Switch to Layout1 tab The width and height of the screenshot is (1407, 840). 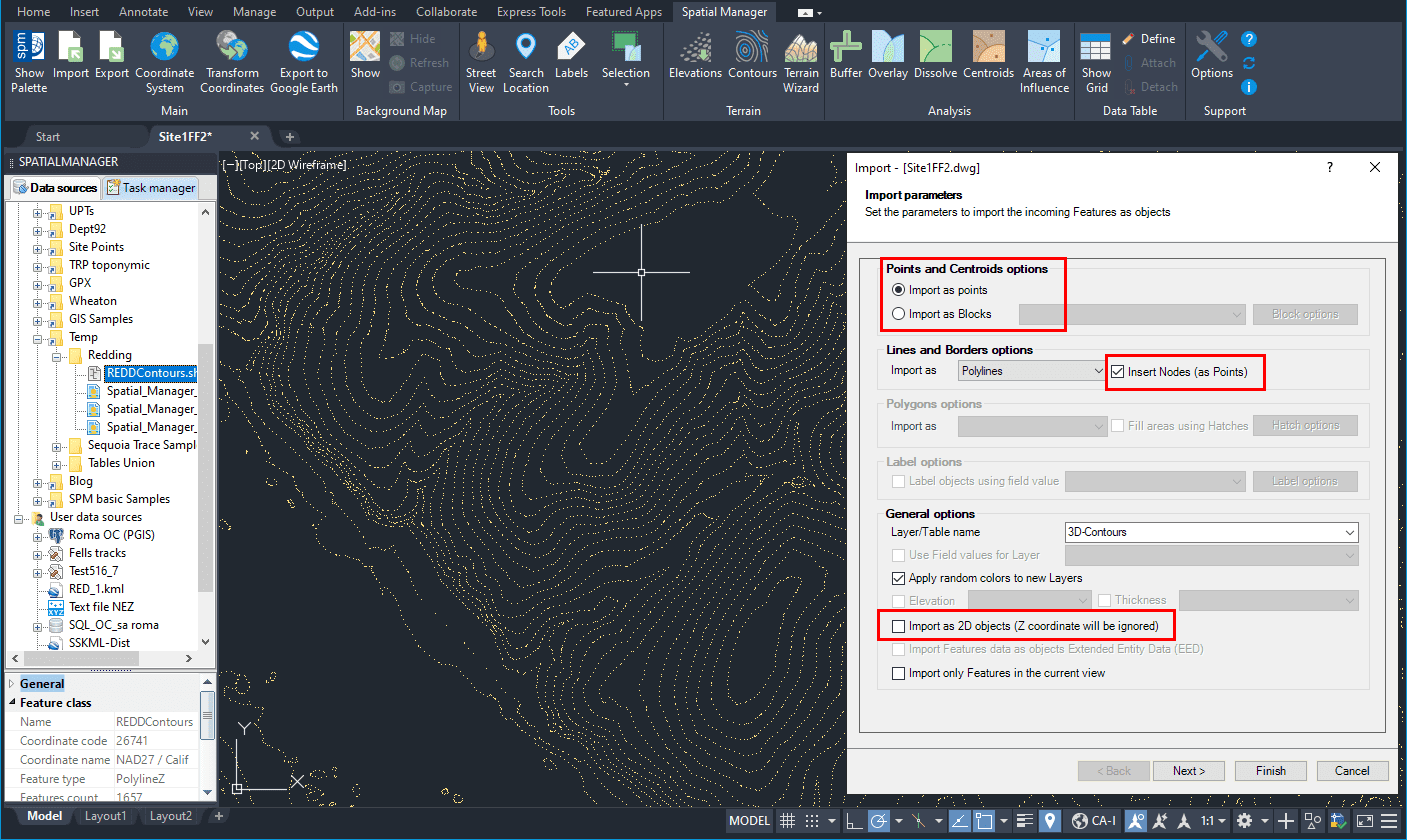(x=105, y=816)
